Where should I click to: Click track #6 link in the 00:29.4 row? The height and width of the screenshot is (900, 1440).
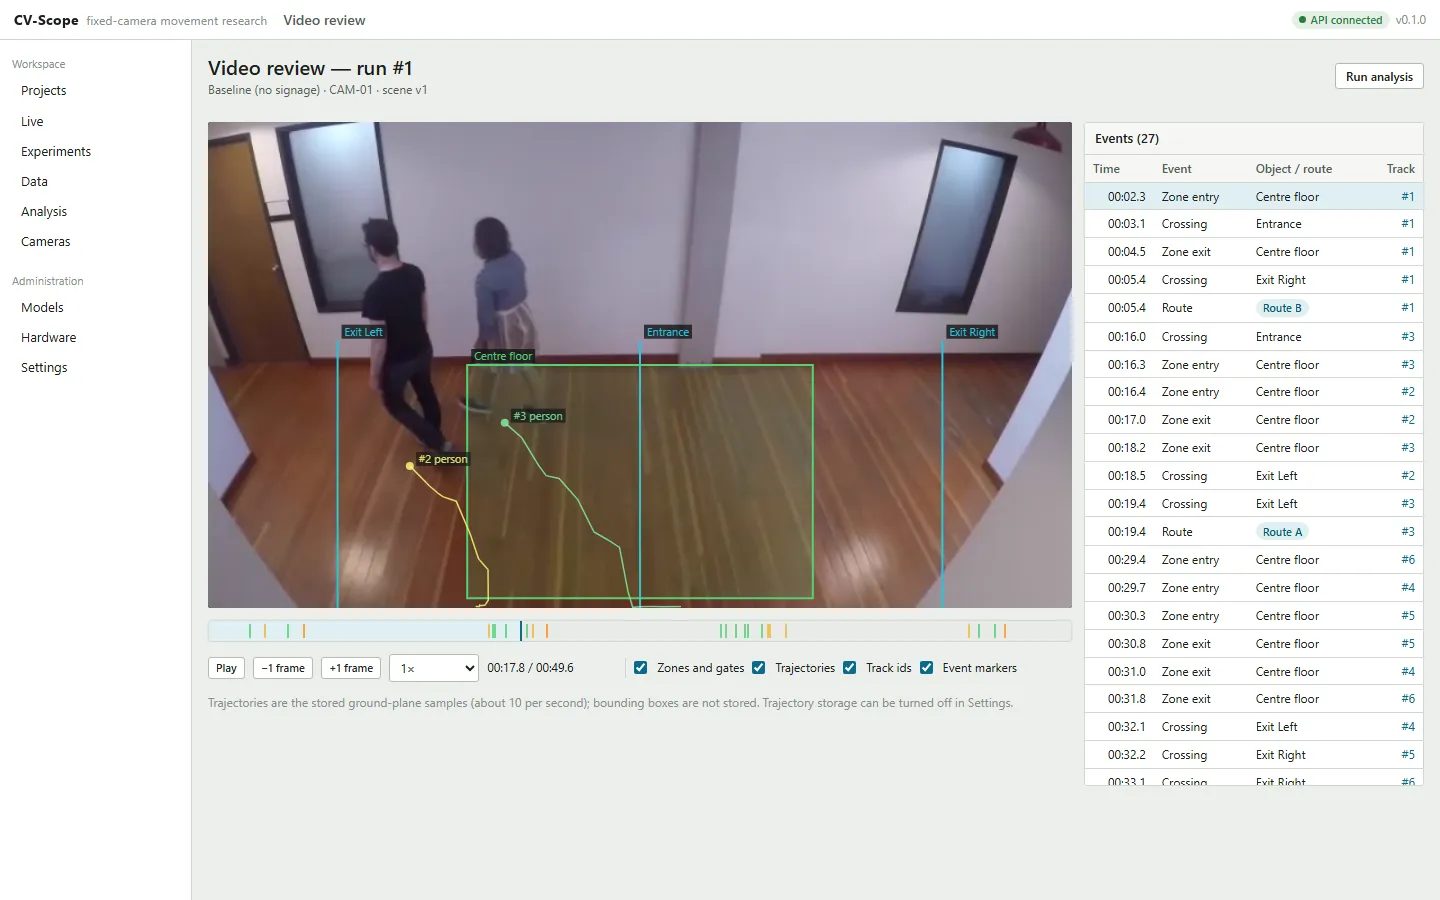tap(1408, 560)
